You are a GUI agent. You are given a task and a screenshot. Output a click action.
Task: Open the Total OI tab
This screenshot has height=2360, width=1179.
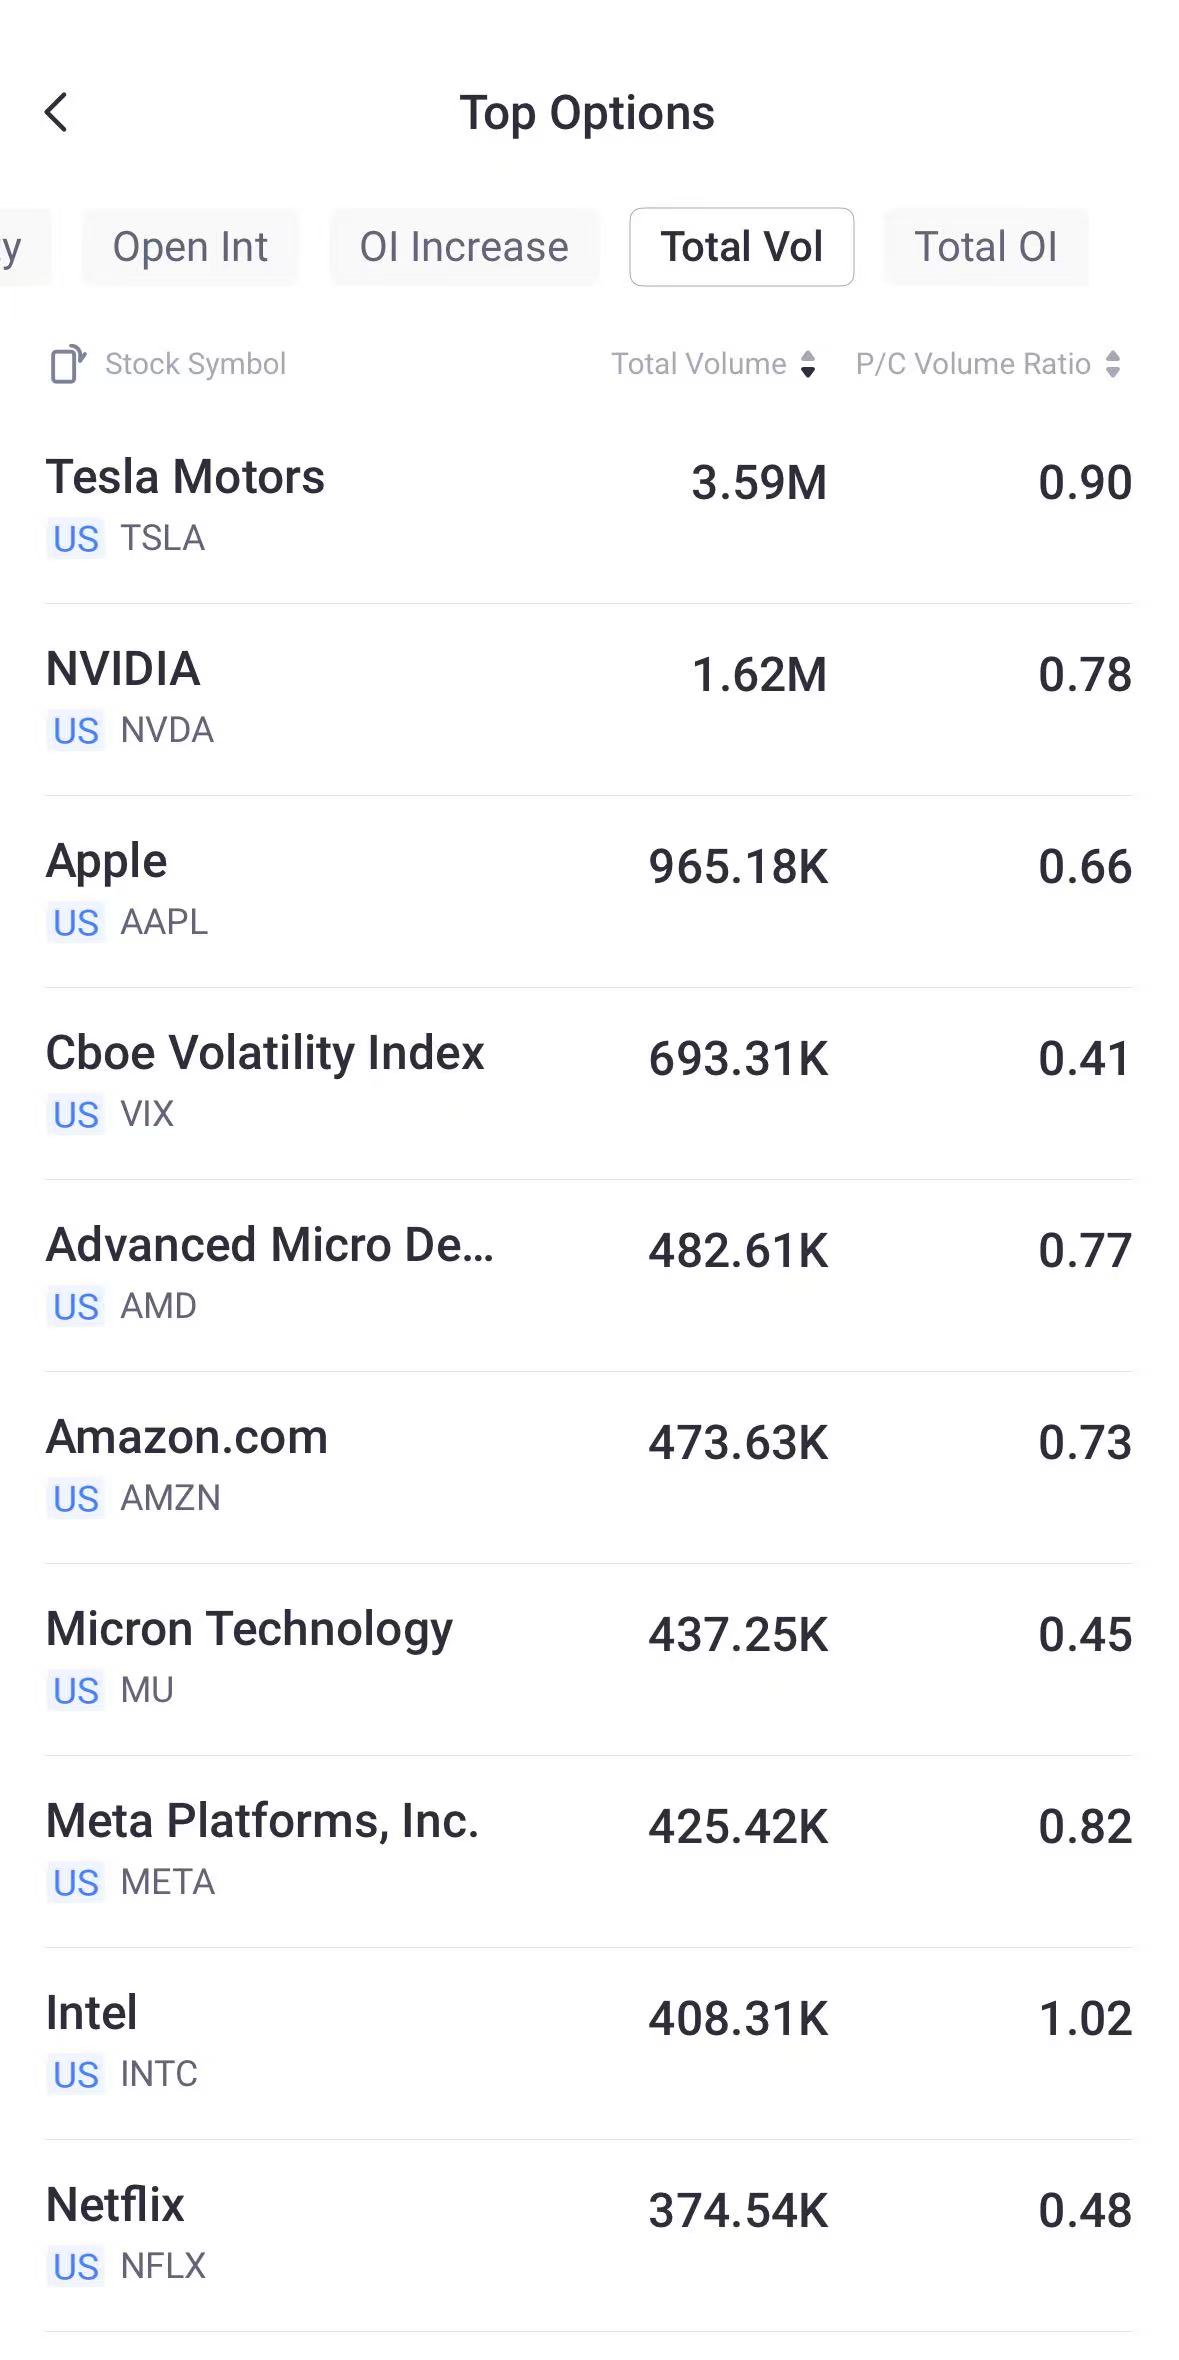(x=985, y=247)
